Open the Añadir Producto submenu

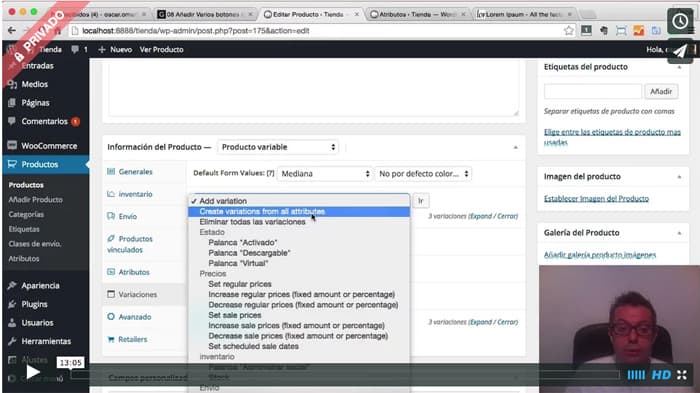click(x=36, y=200)
